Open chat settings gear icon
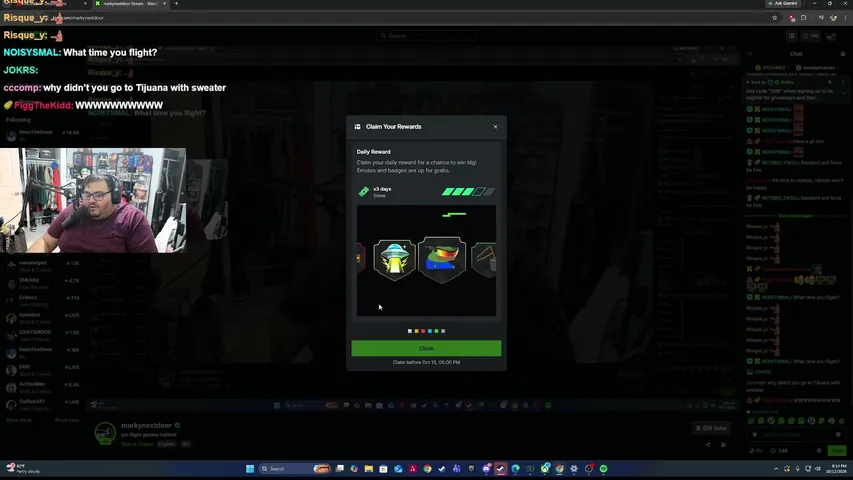This screenshot has width=853, height=480. pyautogui.click(x=819, y=451)
